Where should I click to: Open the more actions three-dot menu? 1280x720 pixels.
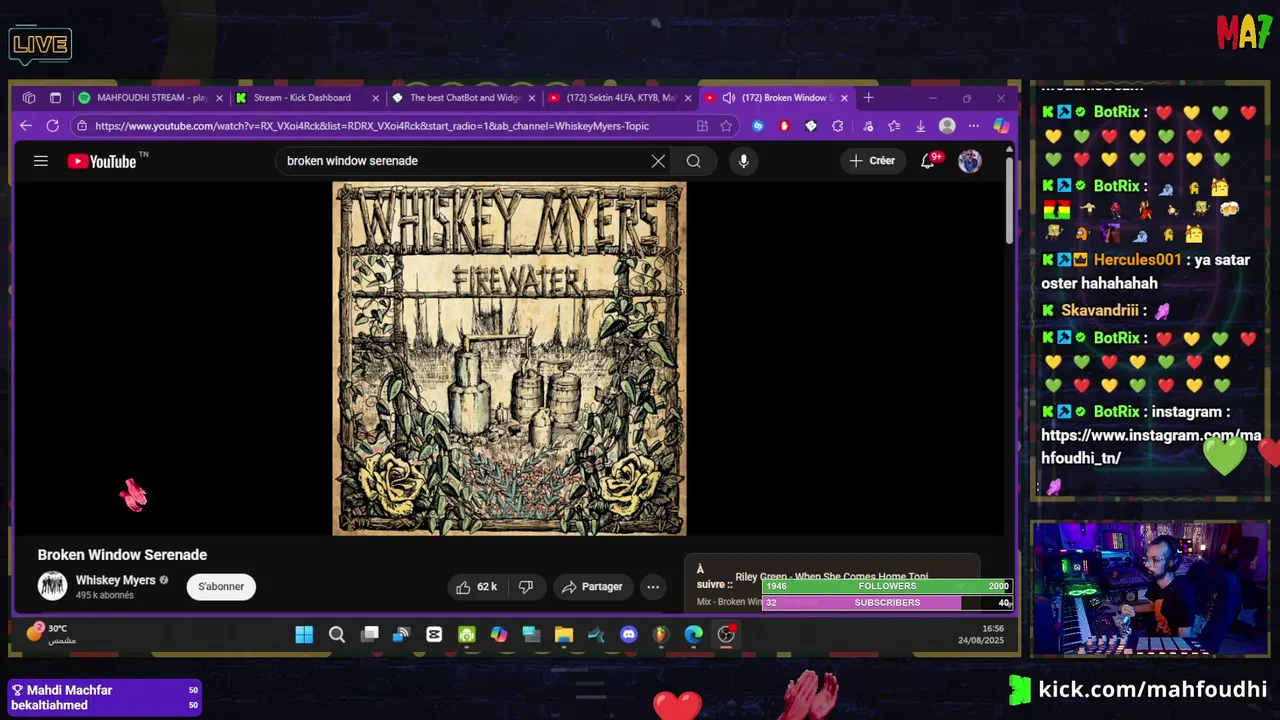point(653,587)
